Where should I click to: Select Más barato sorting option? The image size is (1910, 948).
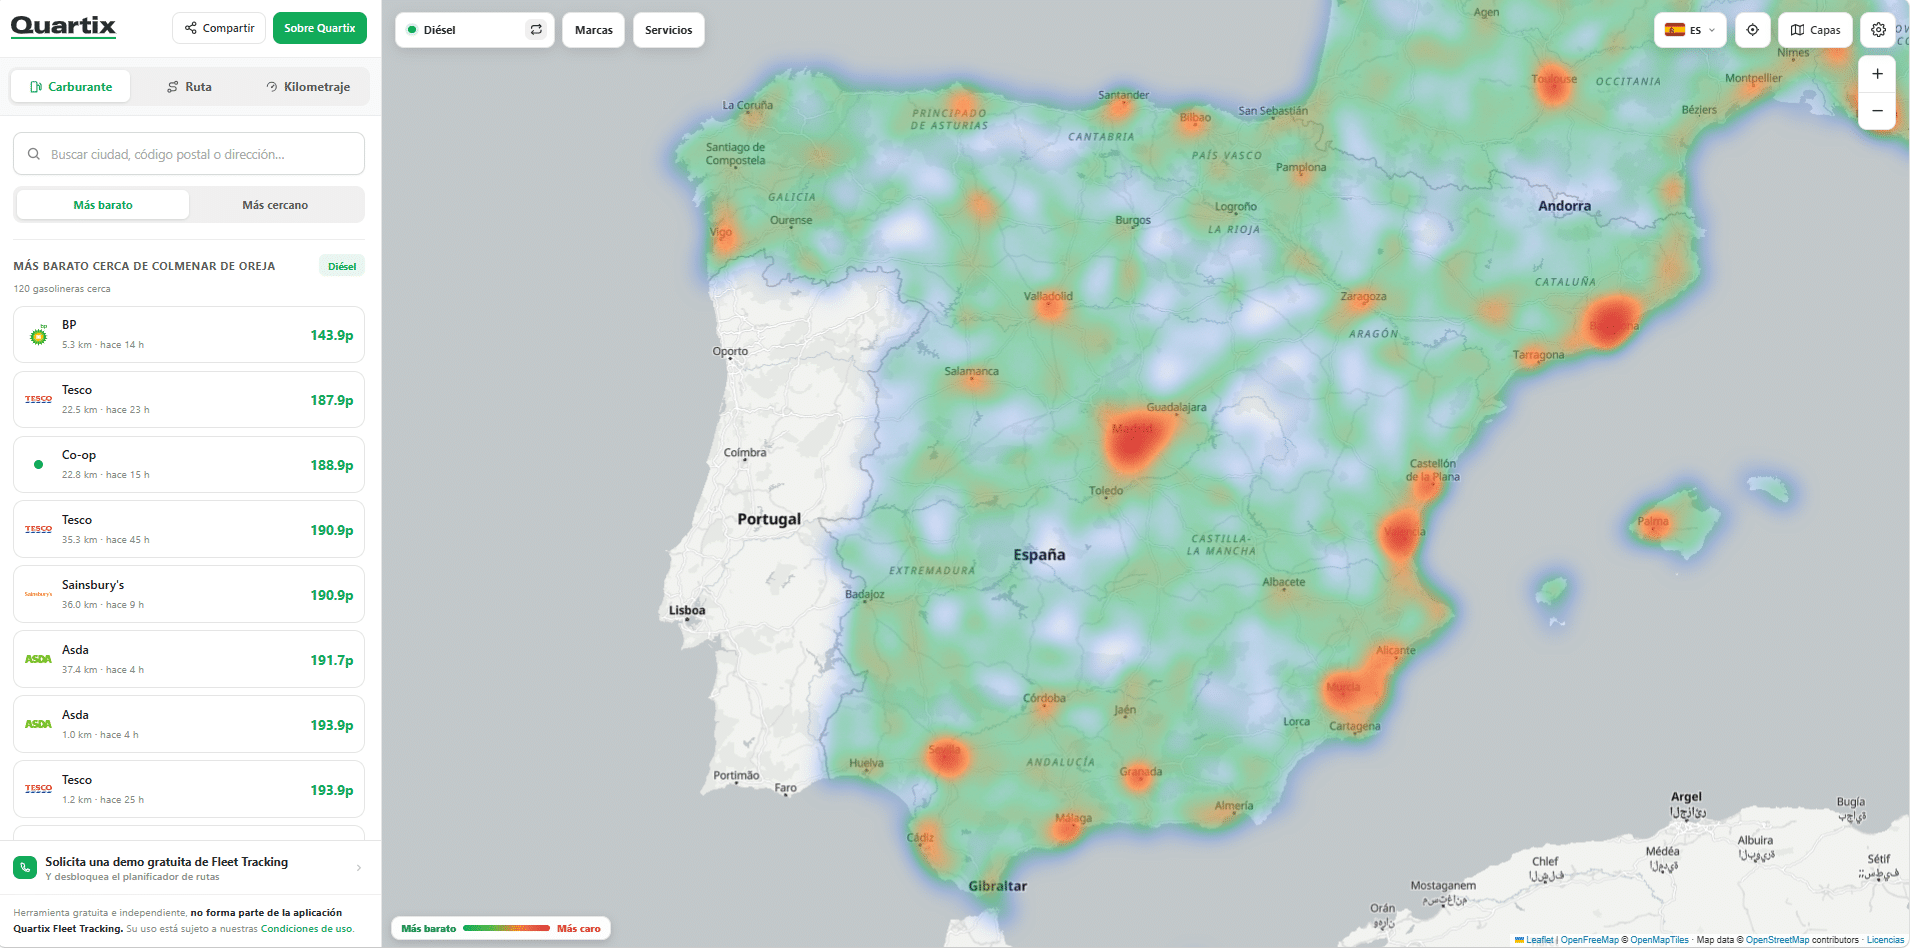[103, 205]
